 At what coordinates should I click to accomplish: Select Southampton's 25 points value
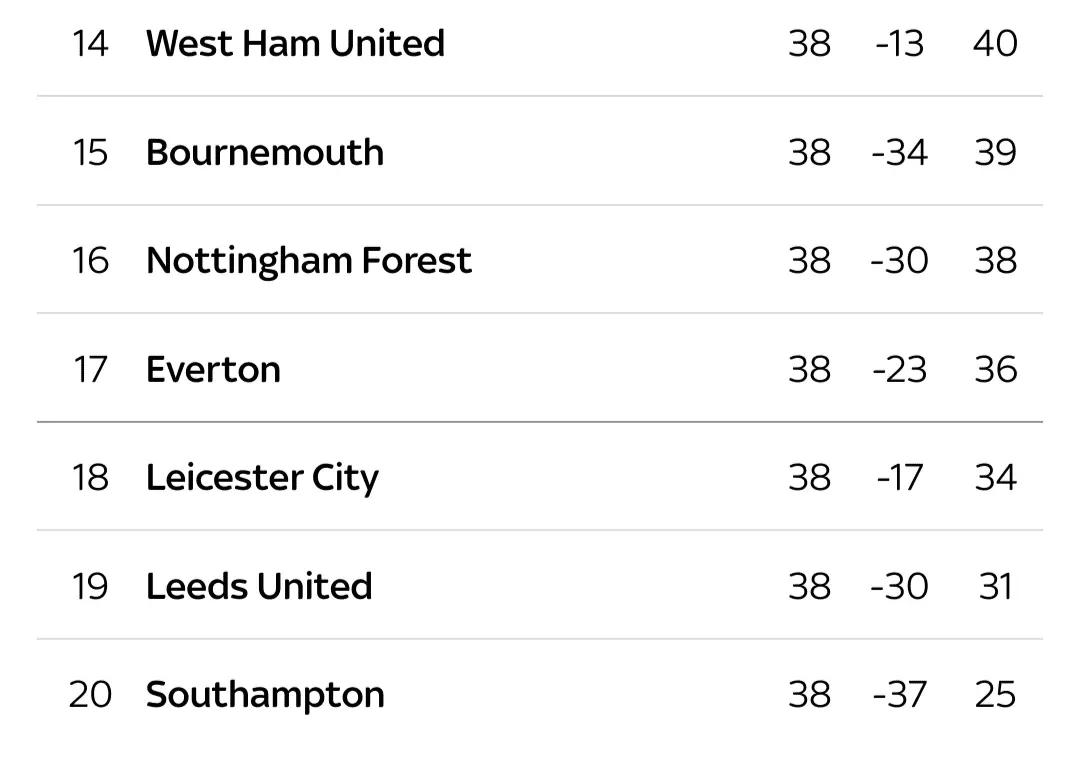(995, 694)
